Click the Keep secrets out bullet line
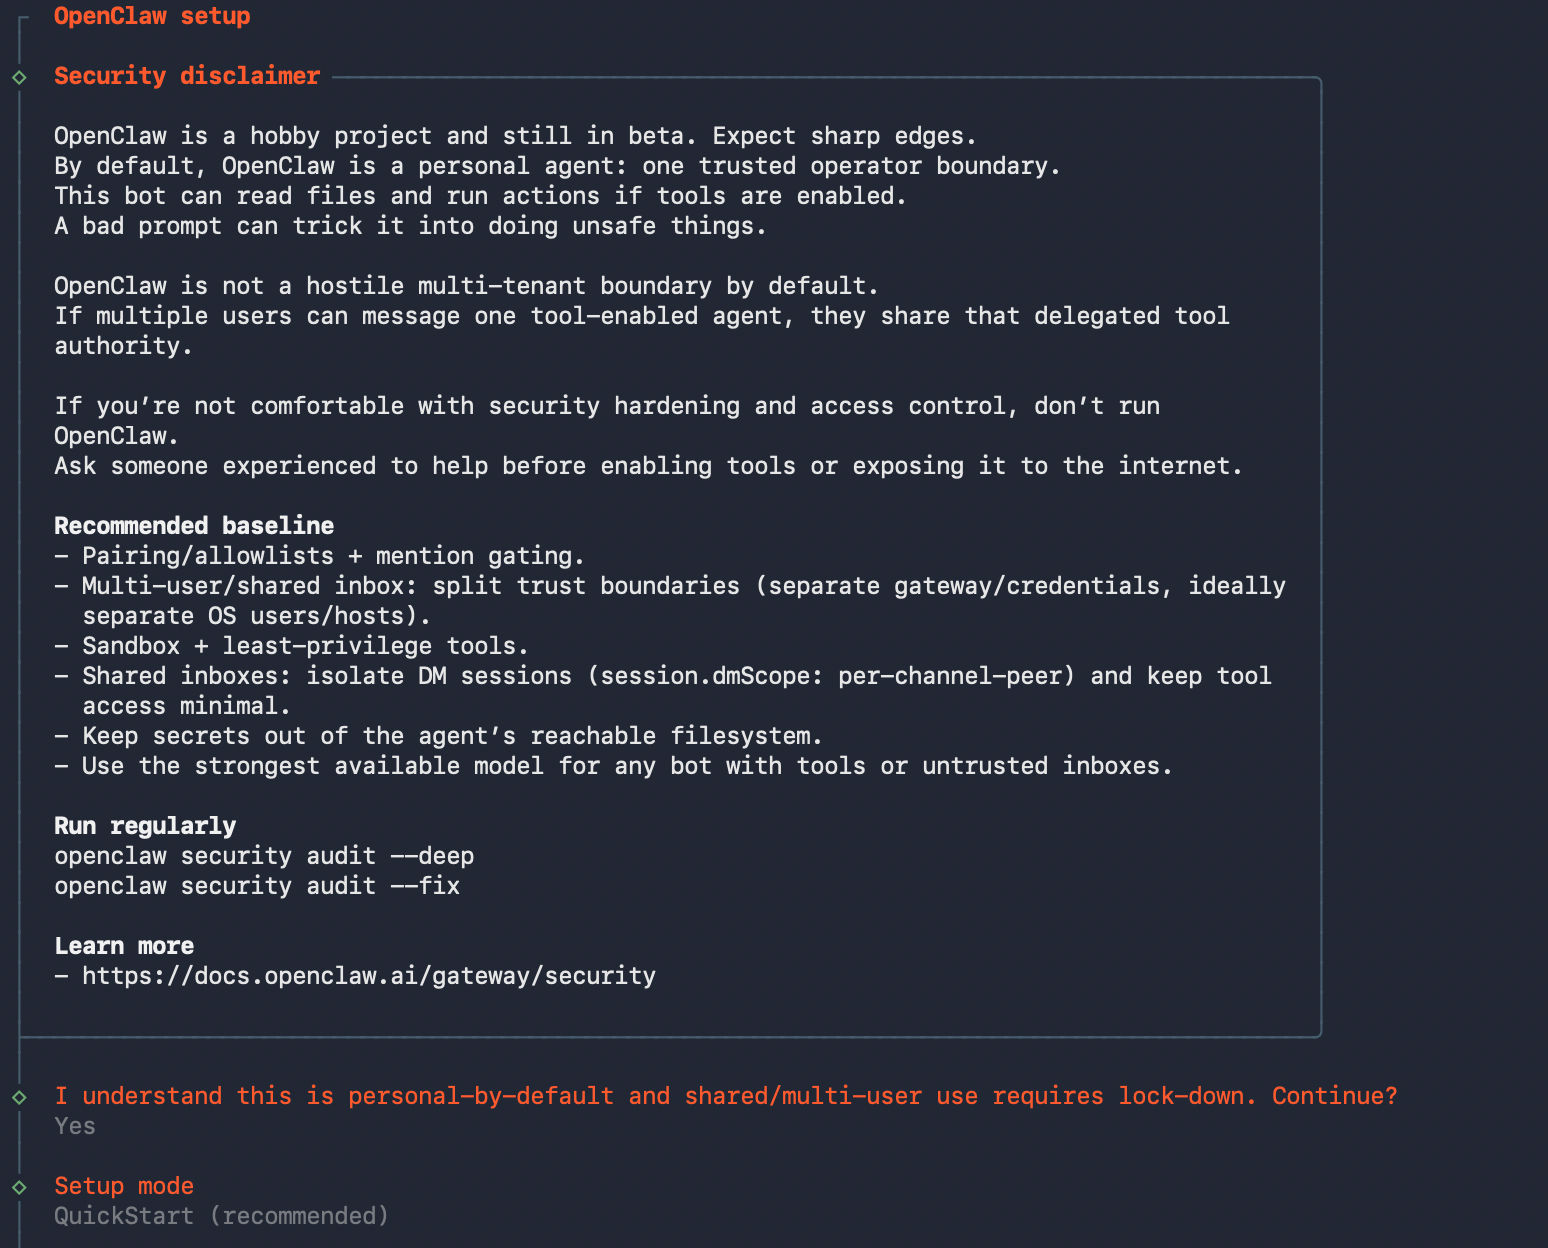1548x1248 pixels. coord(438,736)
